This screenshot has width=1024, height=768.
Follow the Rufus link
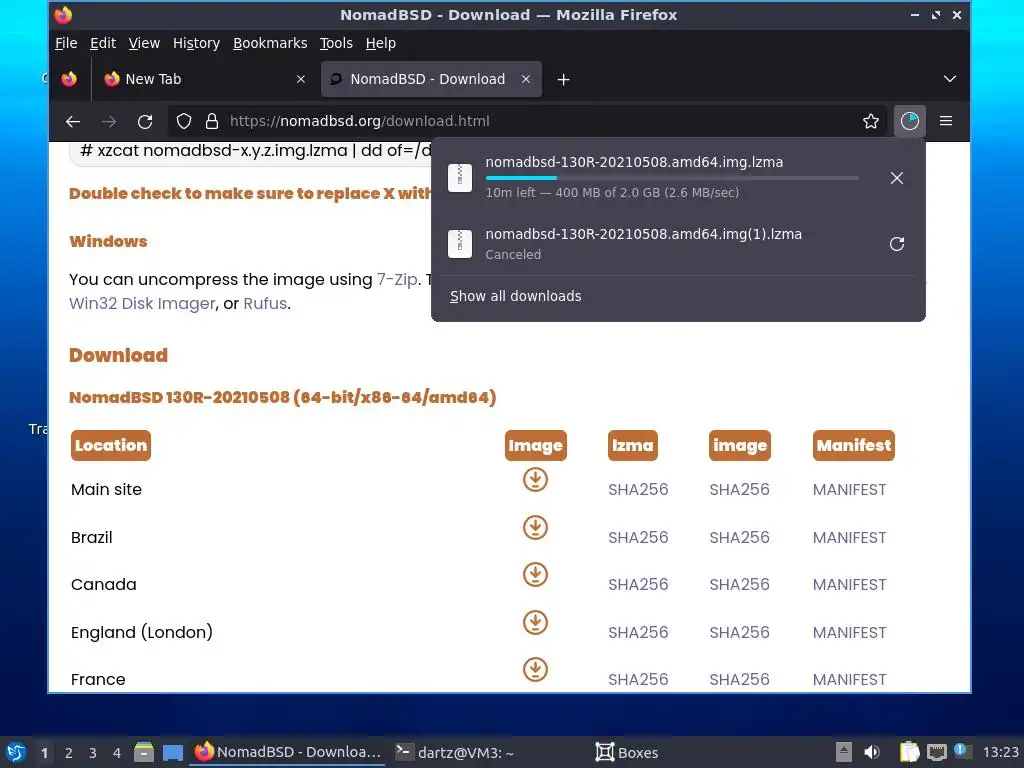[264, 304]
